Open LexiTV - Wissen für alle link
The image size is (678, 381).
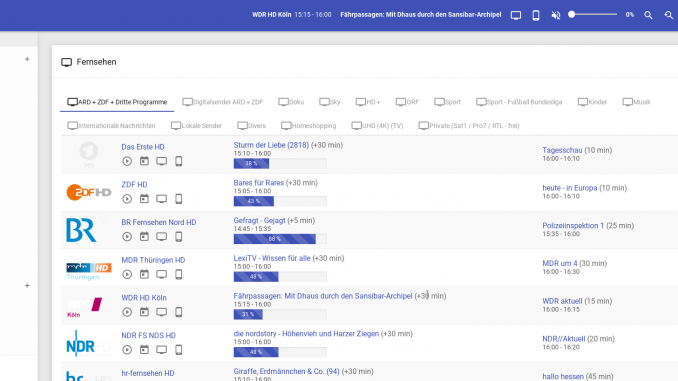tap(272, 258)
